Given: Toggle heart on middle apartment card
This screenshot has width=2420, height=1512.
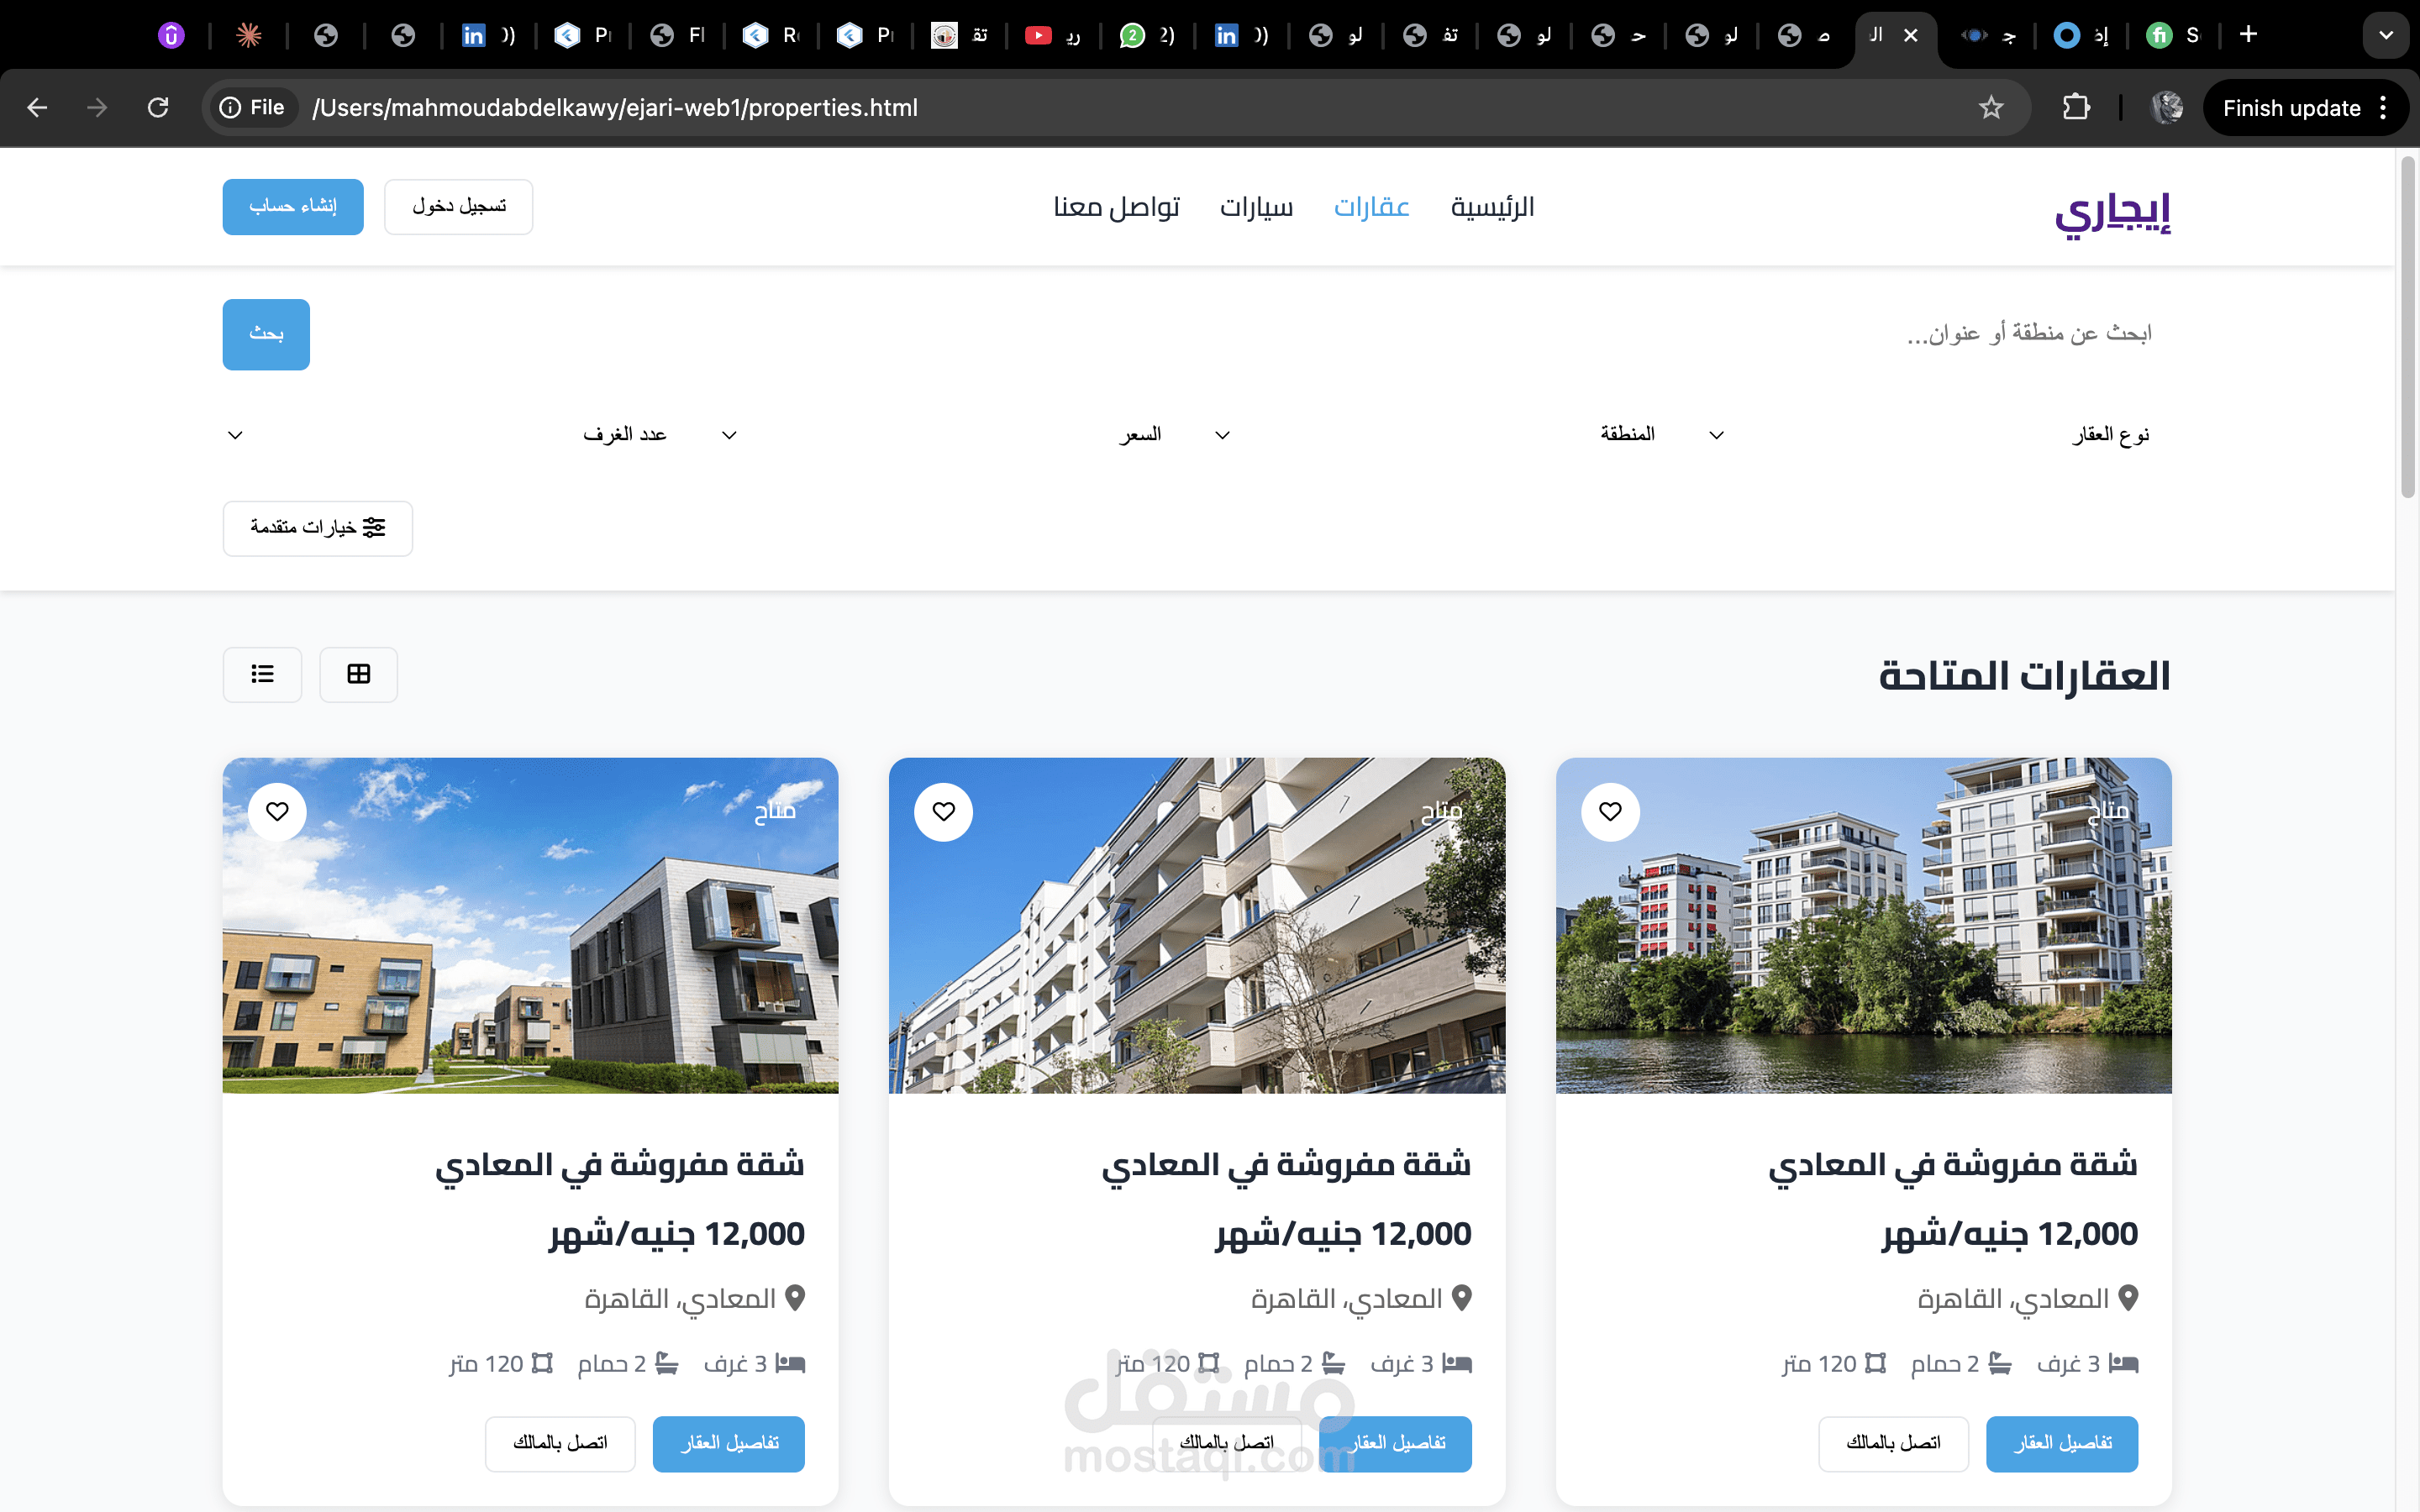Looking at the screenshot, I should [943, 811].
